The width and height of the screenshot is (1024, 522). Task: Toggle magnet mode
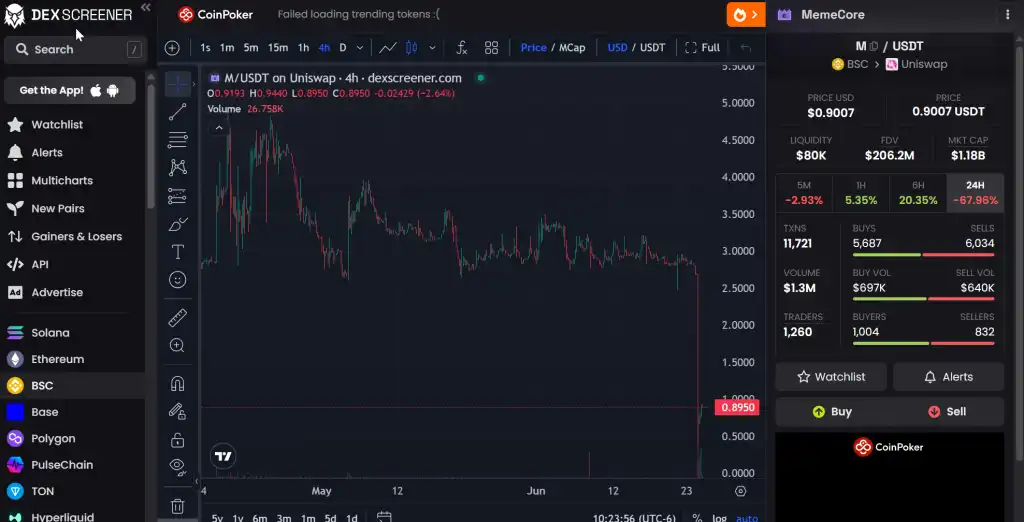click(x=177, y=383)
